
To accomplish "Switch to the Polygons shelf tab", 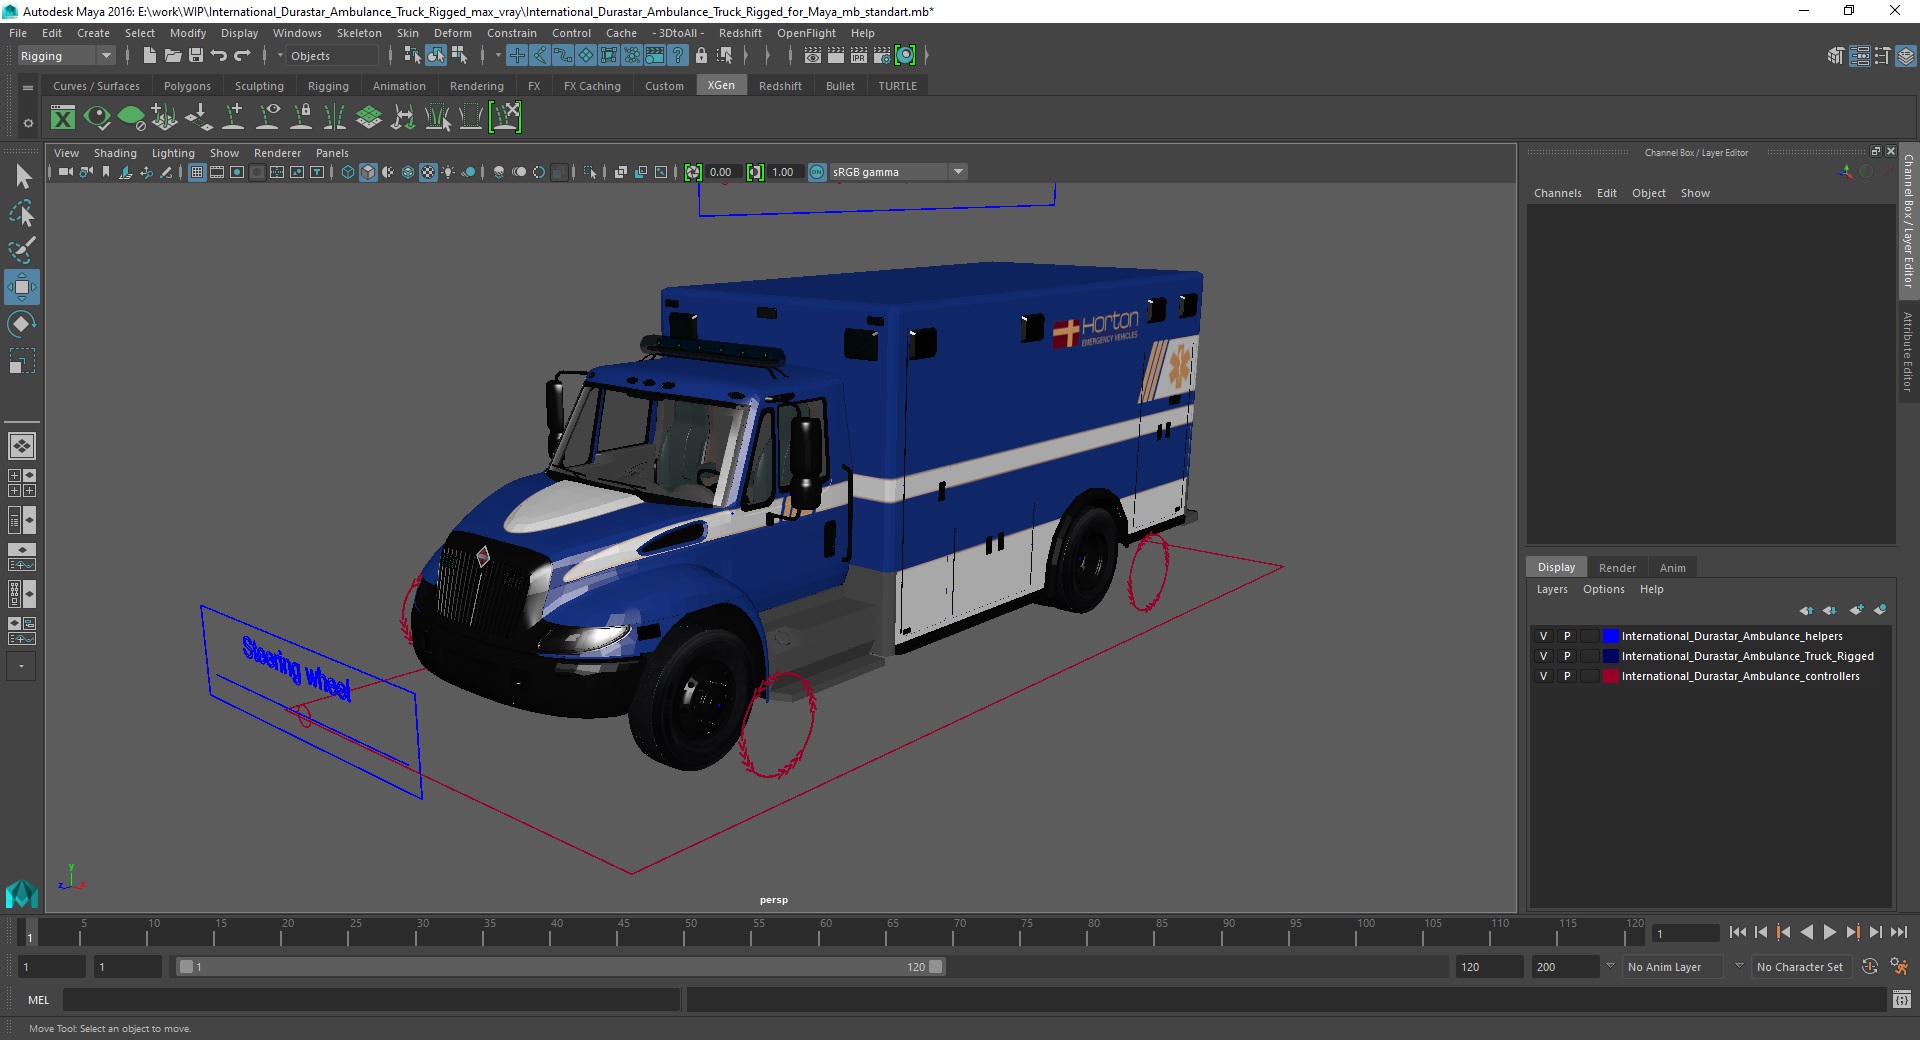I will pyautogui.click(x=187, y=86).
